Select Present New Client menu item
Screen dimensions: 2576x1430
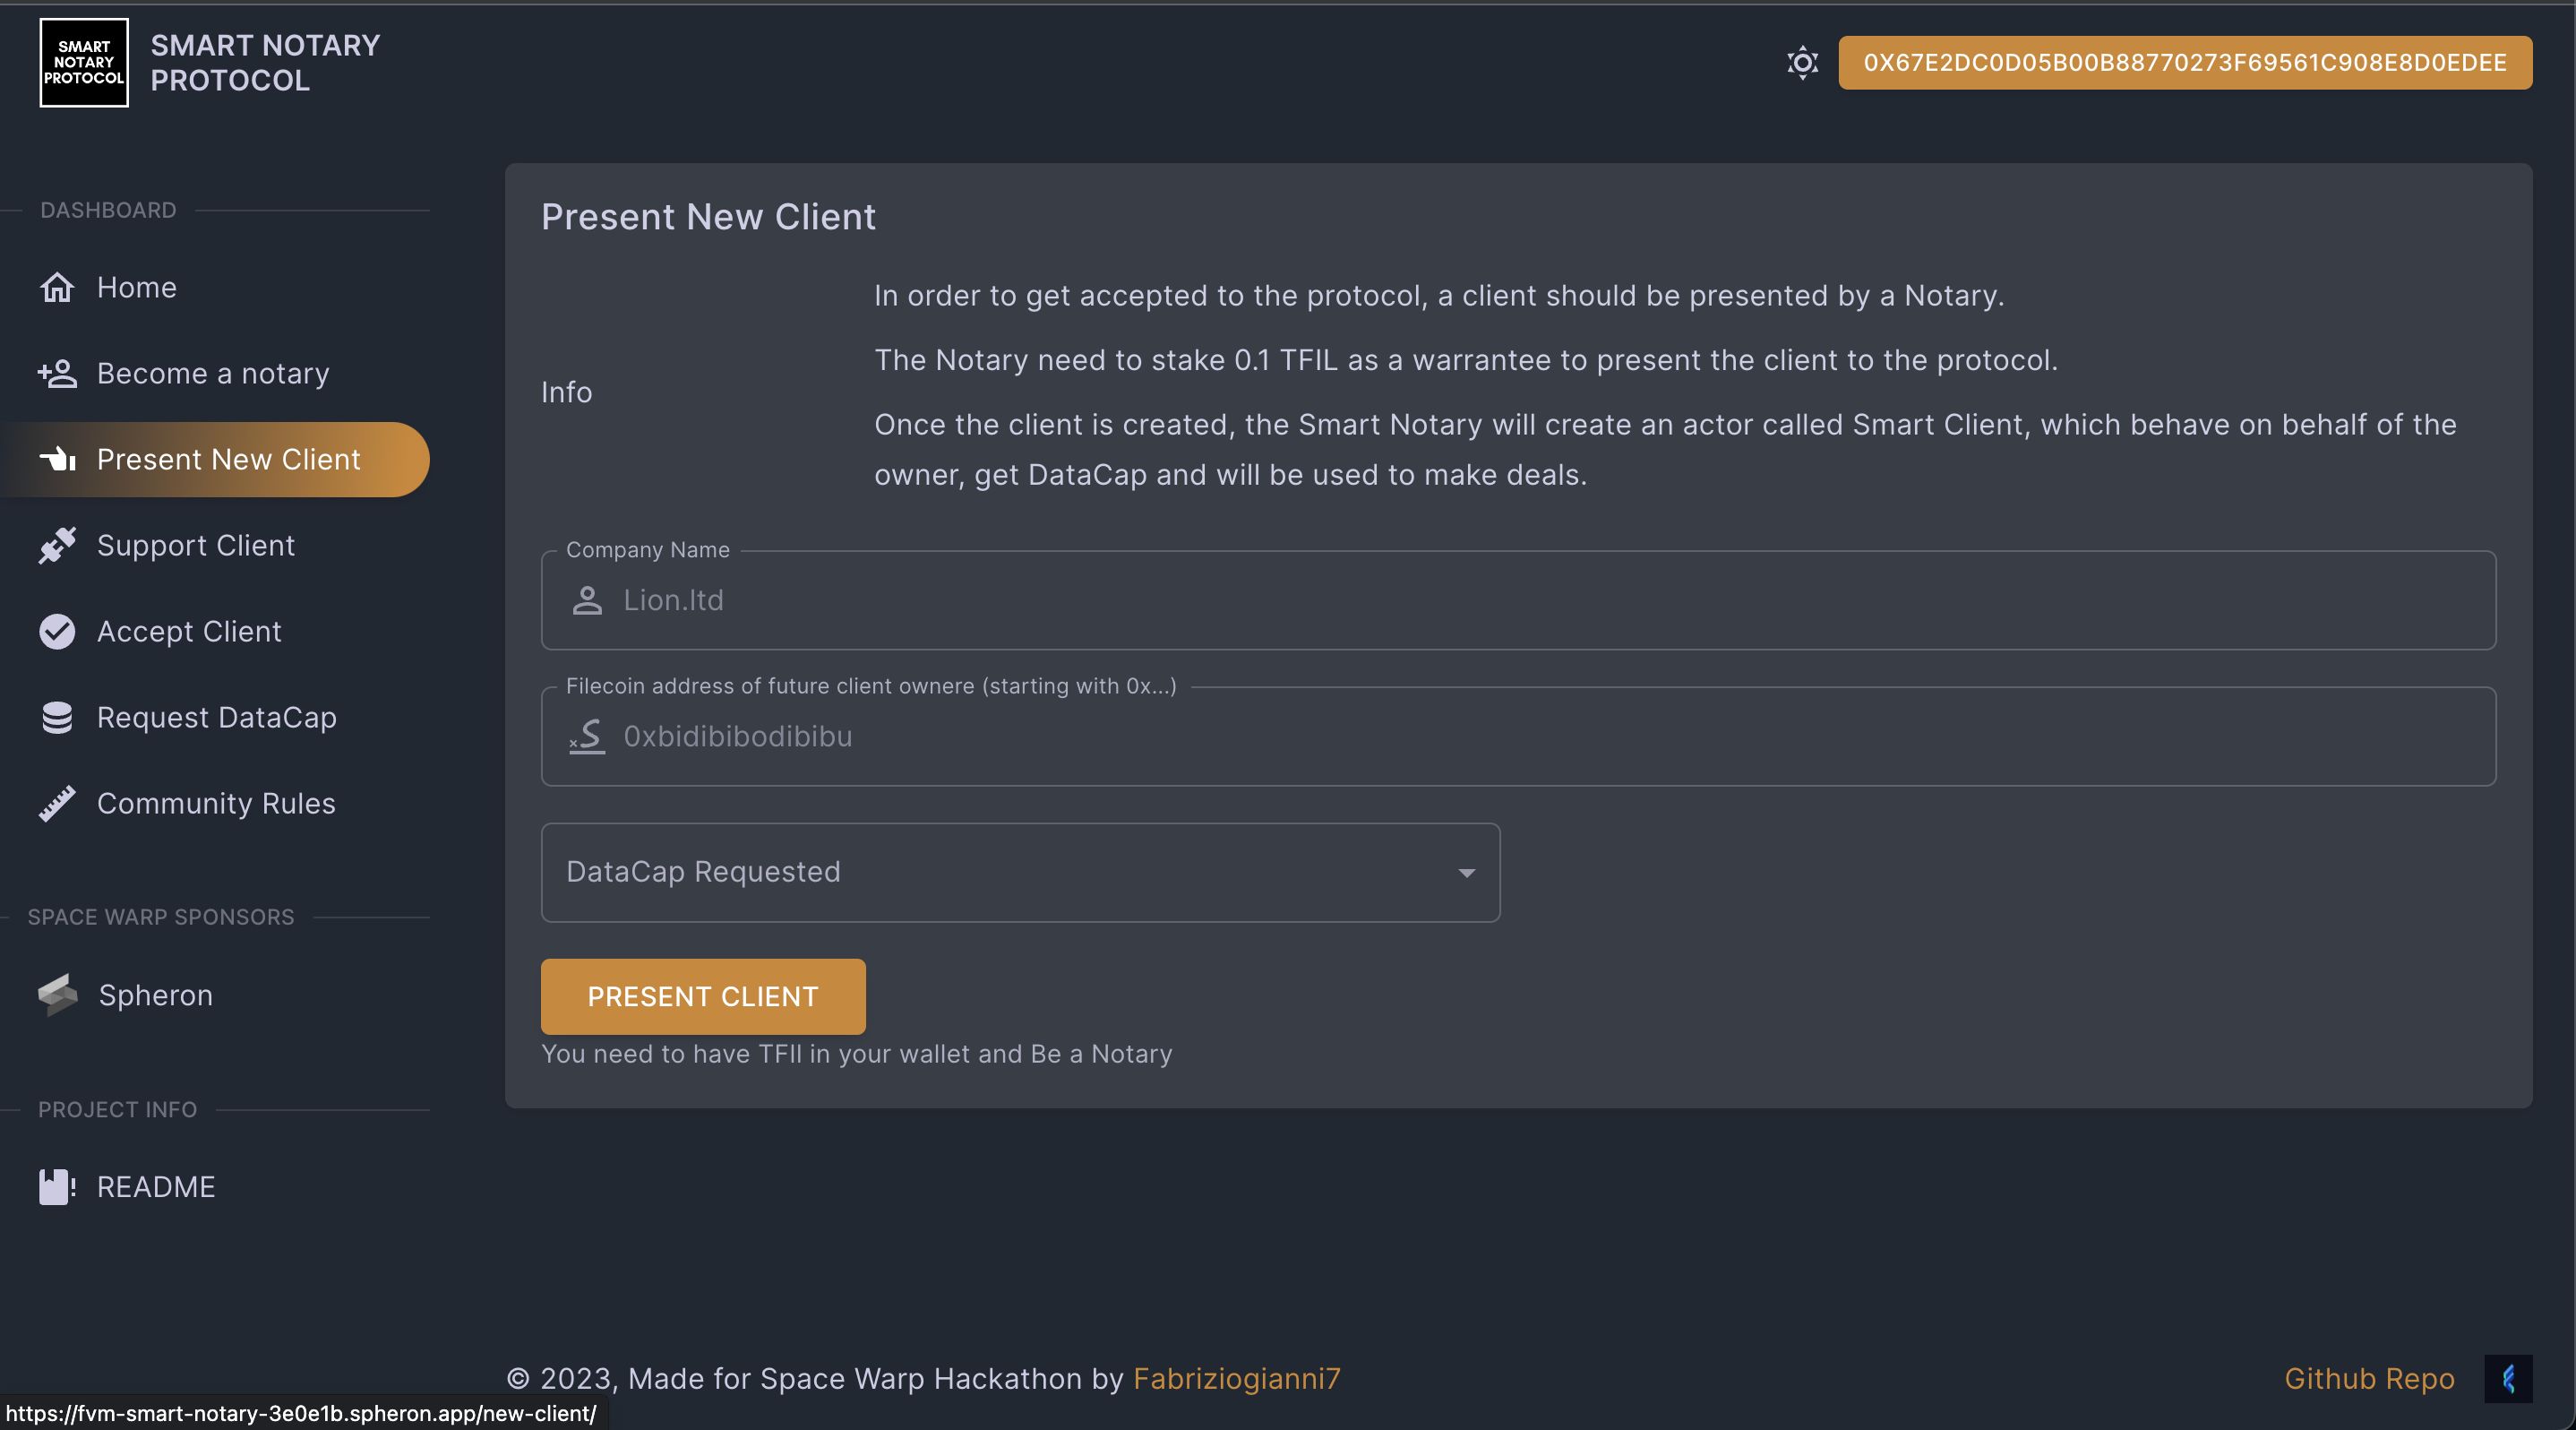coord(215,459)
